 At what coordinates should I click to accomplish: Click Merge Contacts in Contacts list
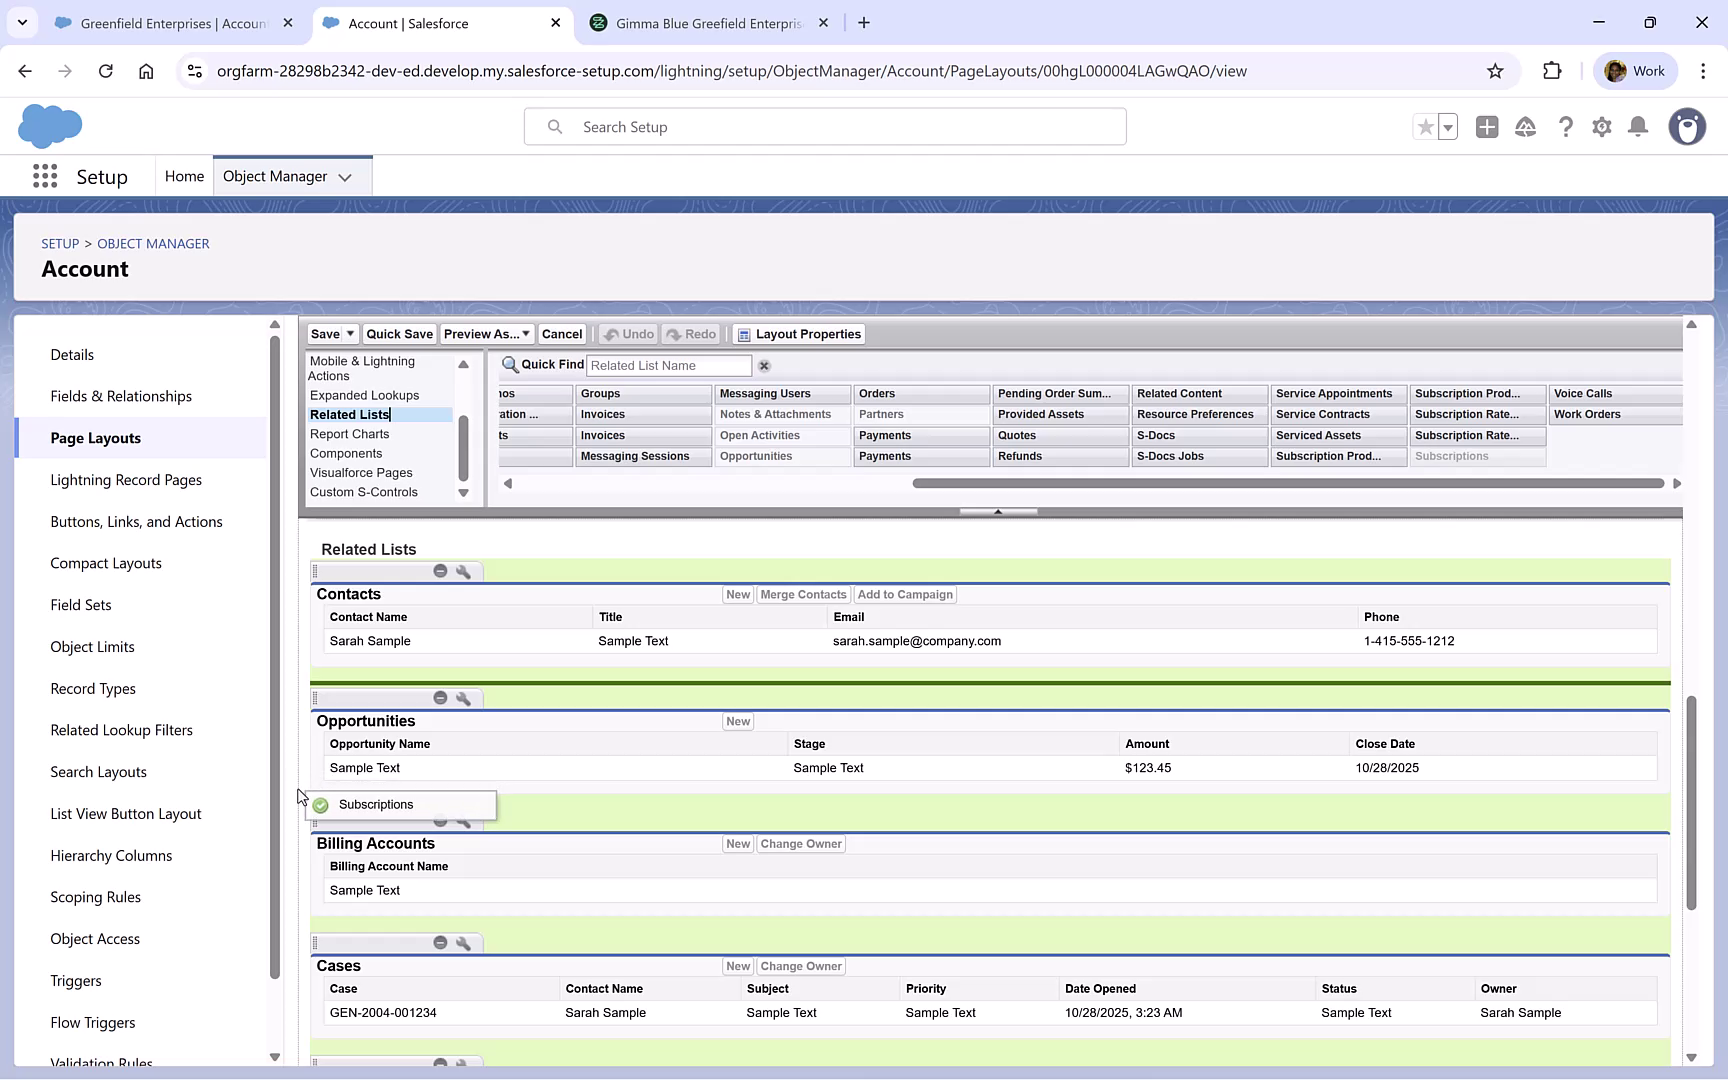(802, 594)
